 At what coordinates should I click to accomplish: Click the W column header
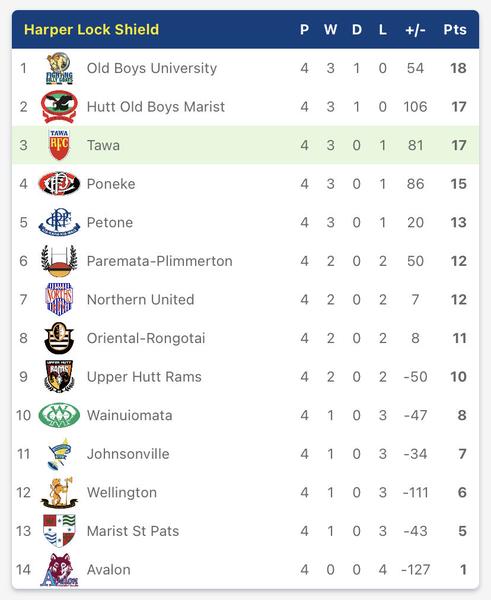tap(331, 29)
